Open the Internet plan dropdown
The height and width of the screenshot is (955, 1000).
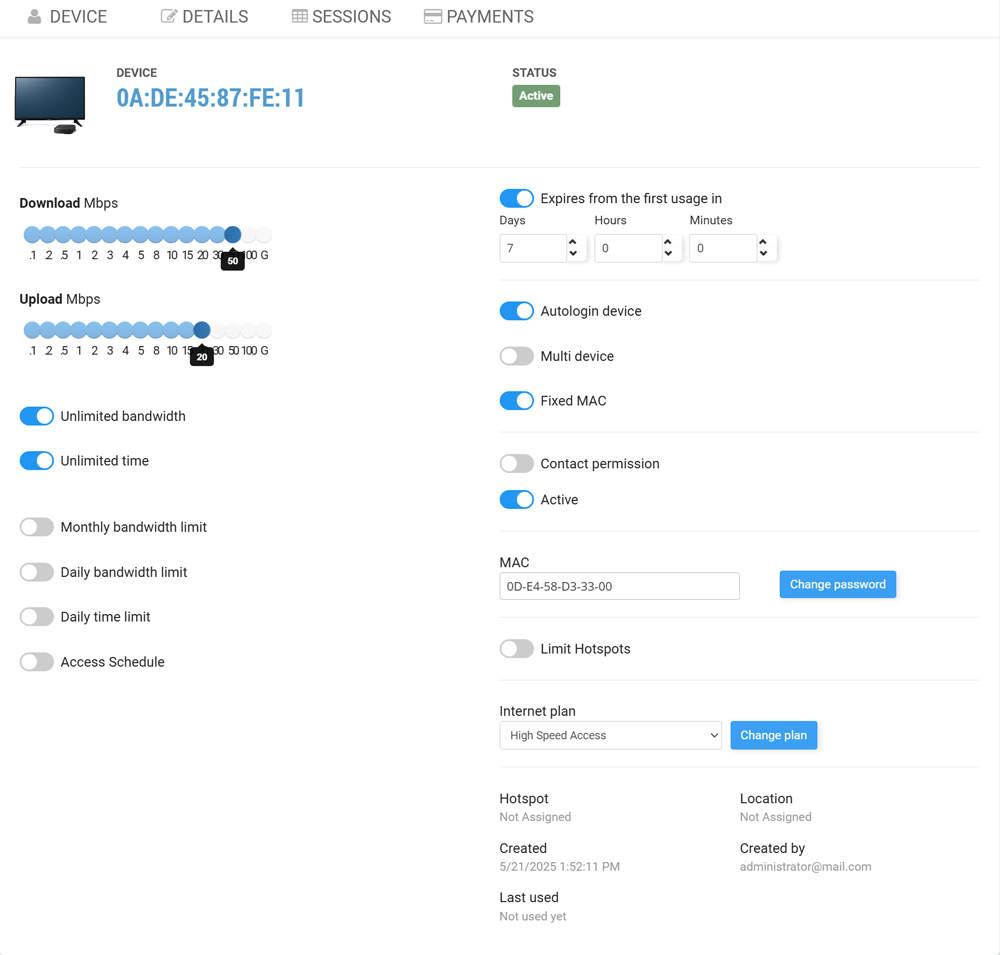point(610,735)
